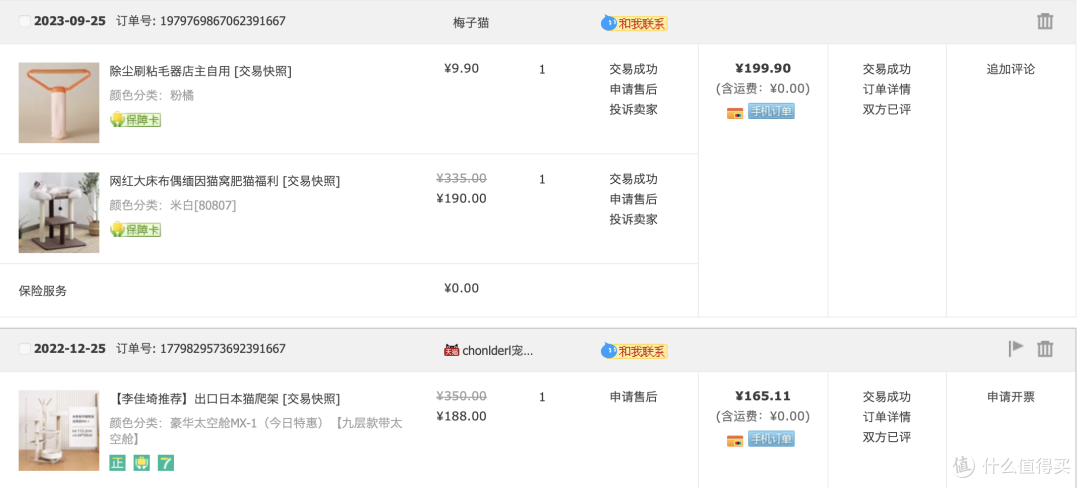Flag the 2022-12-25 order
Viewport: 1080px width, 488px height.
(x=1016, y=348)
